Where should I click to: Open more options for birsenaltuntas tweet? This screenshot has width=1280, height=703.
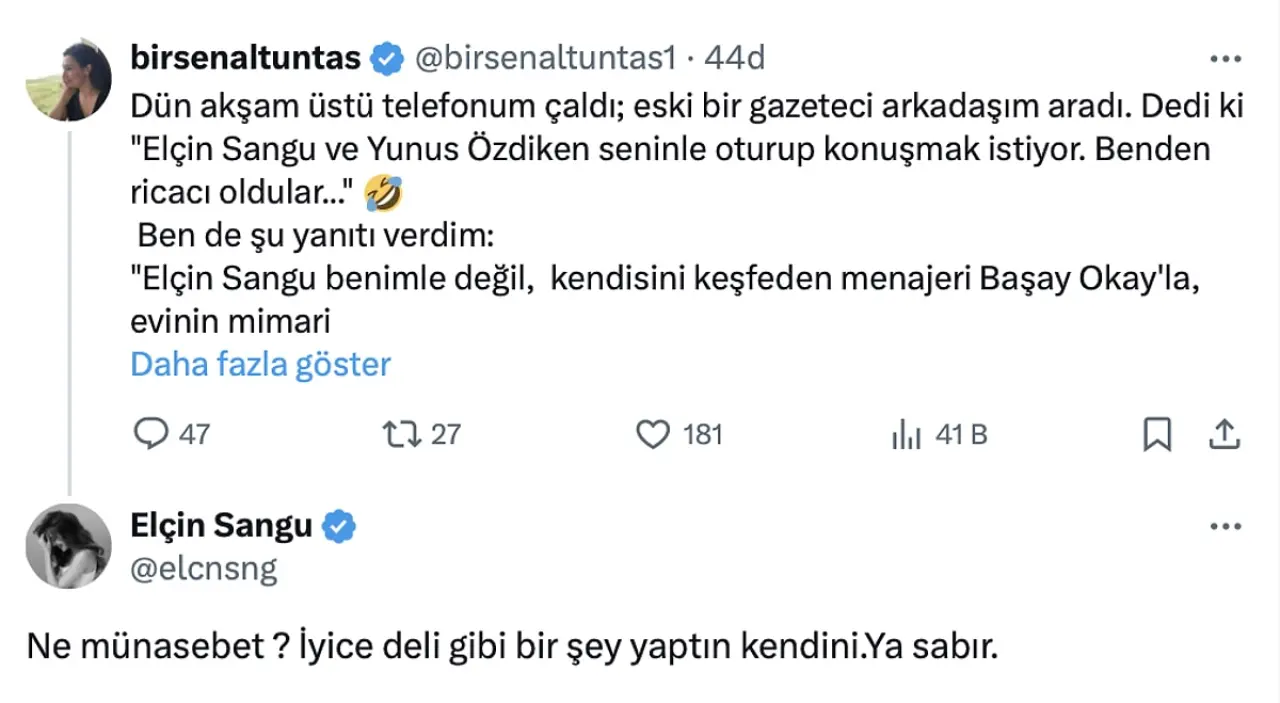(1225, 59)
